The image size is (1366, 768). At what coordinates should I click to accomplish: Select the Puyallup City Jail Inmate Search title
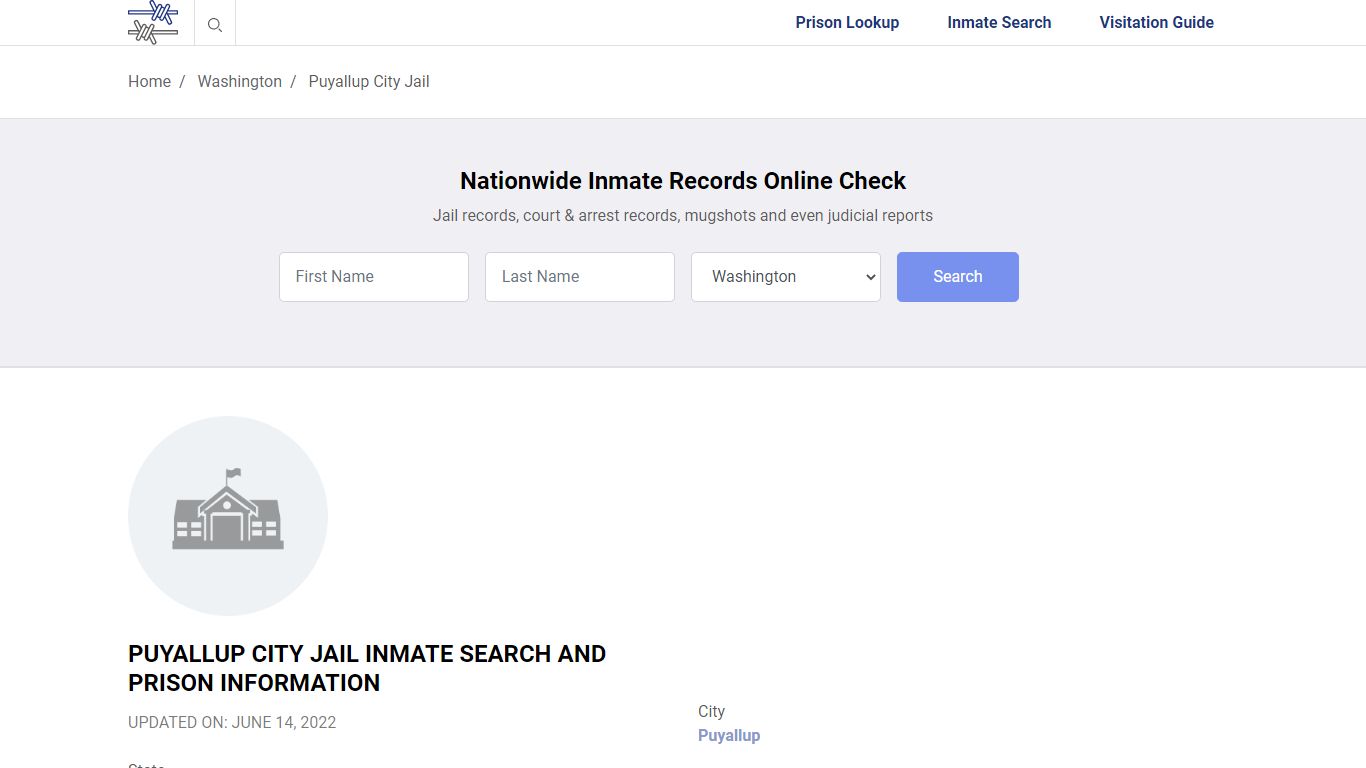[367, 668]
